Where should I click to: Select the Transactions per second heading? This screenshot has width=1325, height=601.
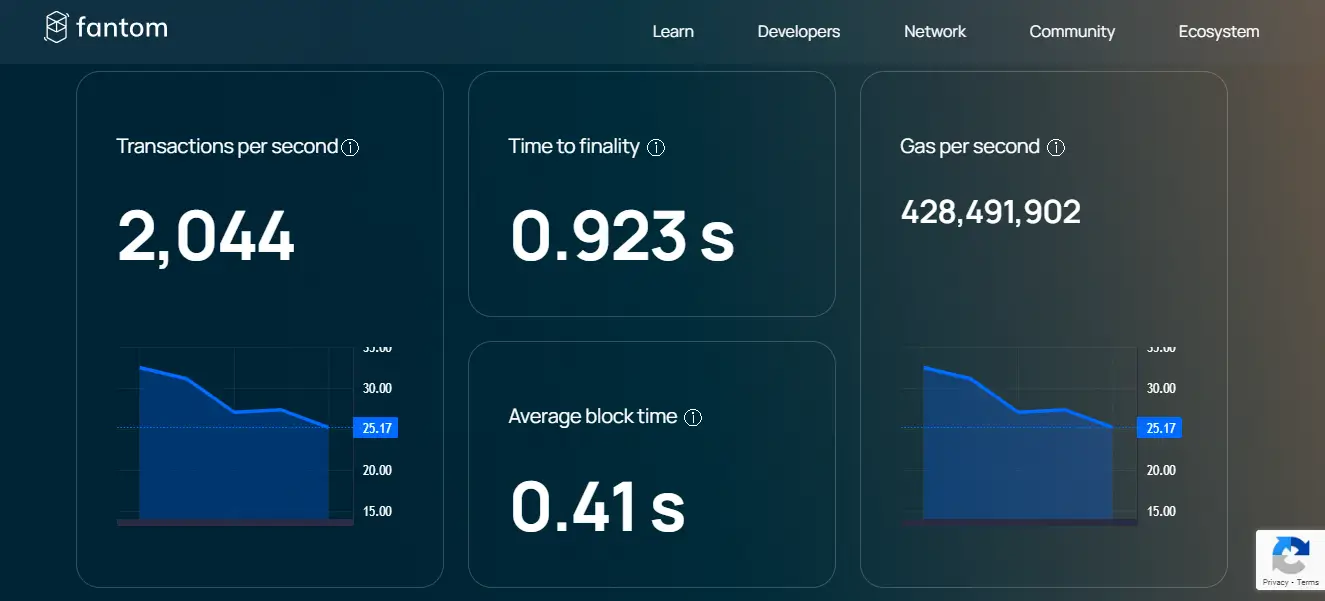(227, 146)
